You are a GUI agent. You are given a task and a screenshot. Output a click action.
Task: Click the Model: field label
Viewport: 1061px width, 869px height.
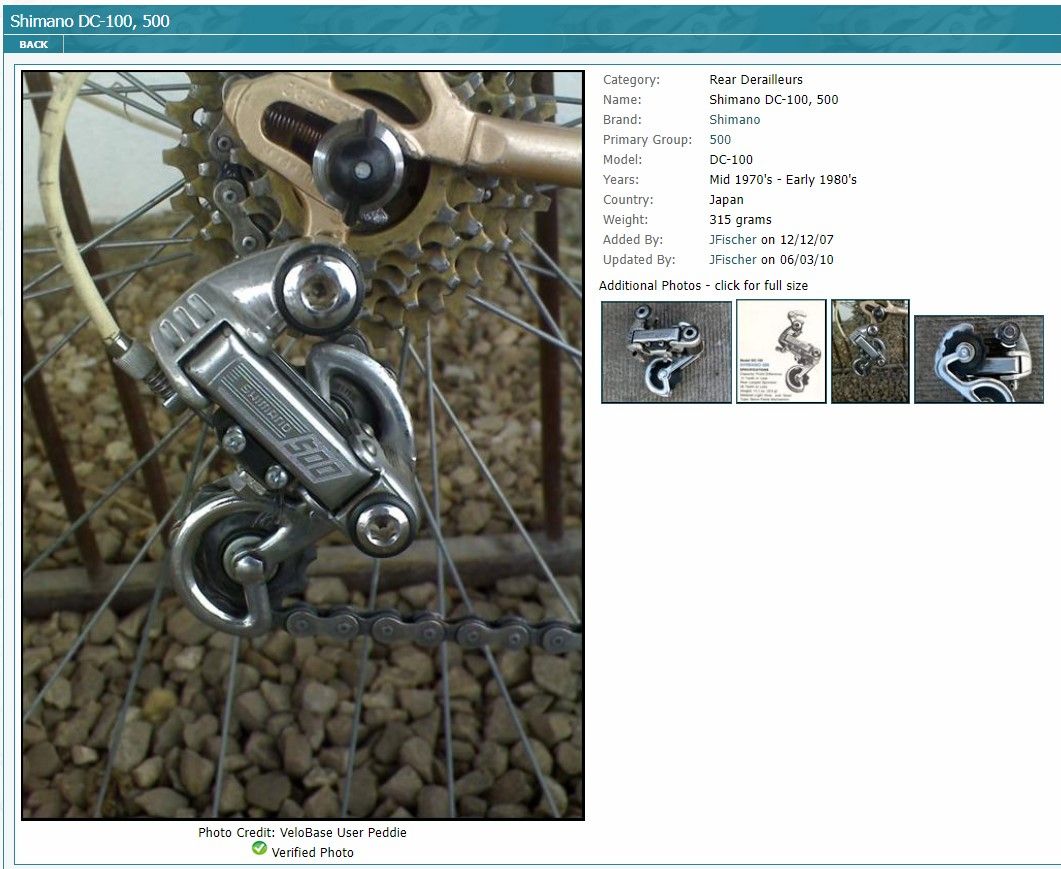623,160
